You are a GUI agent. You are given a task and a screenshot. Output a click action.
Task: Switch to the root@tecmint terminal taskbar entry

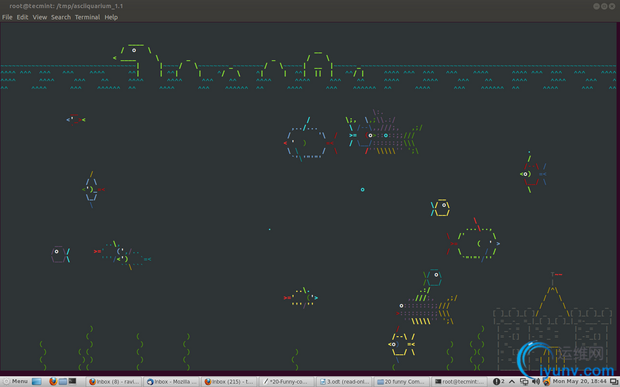459,381
